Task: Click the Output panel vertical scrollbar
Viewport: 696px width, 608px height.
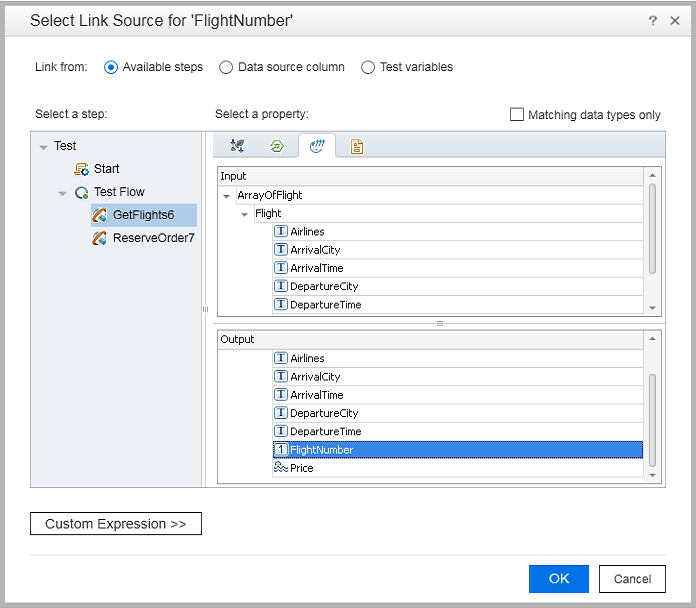Action: (653, 420)
